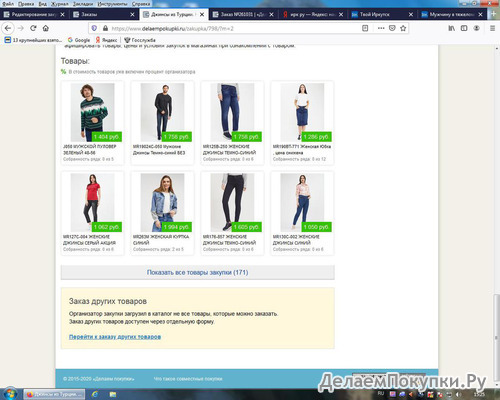Viewport: 500px width, 400px height.
Task: Reload the page with the refresh icon
Action: [x=33, y=28]
